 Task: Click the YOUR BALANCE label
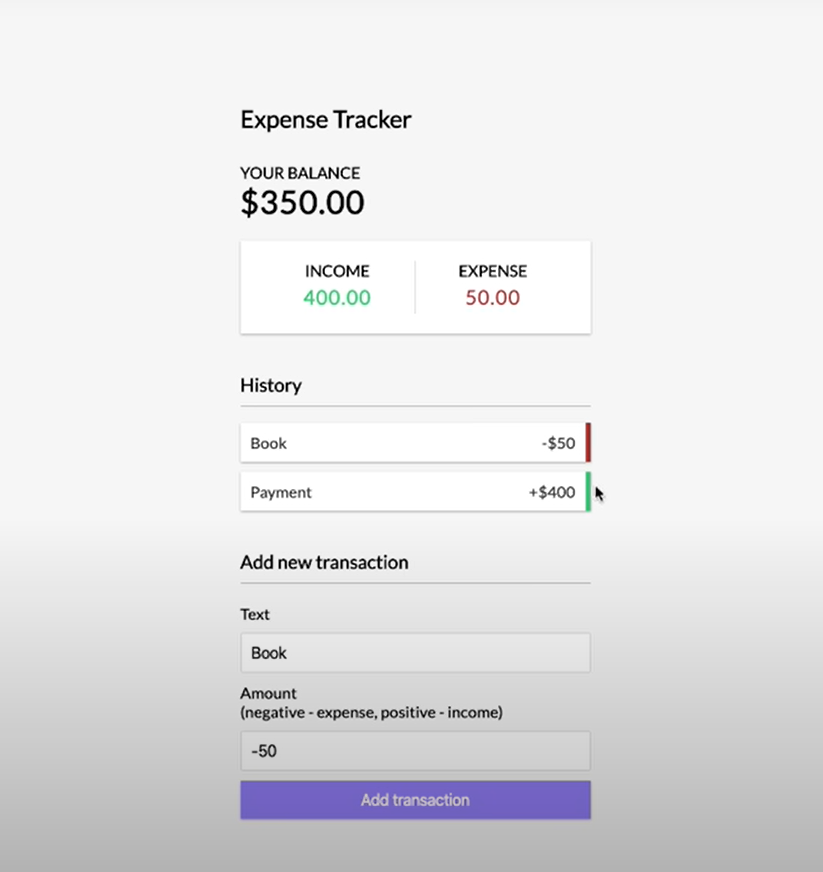(300, 173)
